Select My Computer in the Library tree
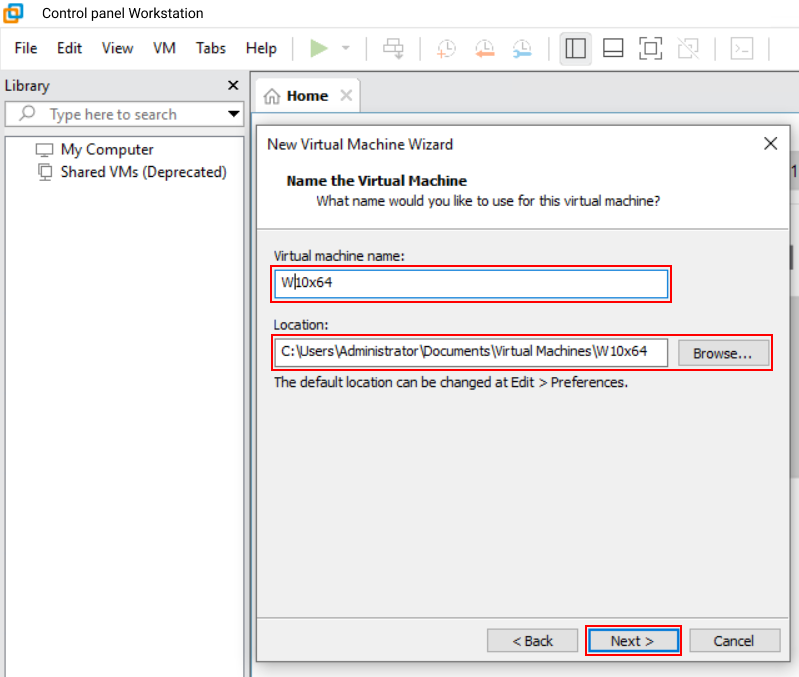This screenshot has width=799, height=677. click(107, 149)
